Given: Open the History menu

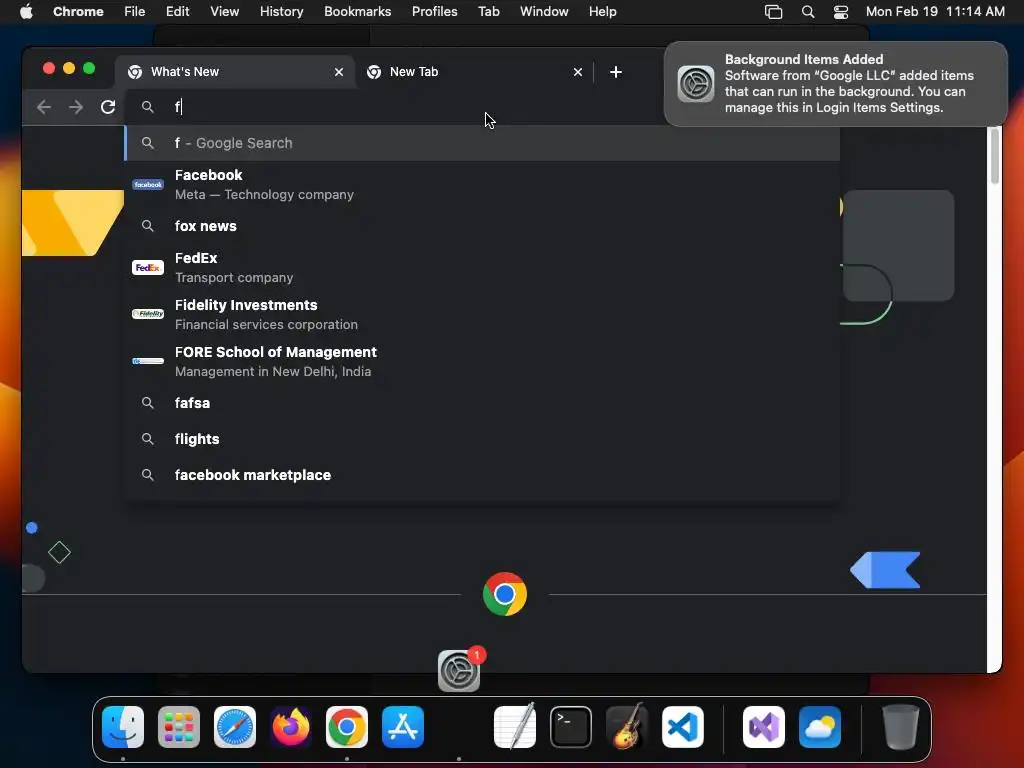Looking at the screenshot, I should (281, 12).
